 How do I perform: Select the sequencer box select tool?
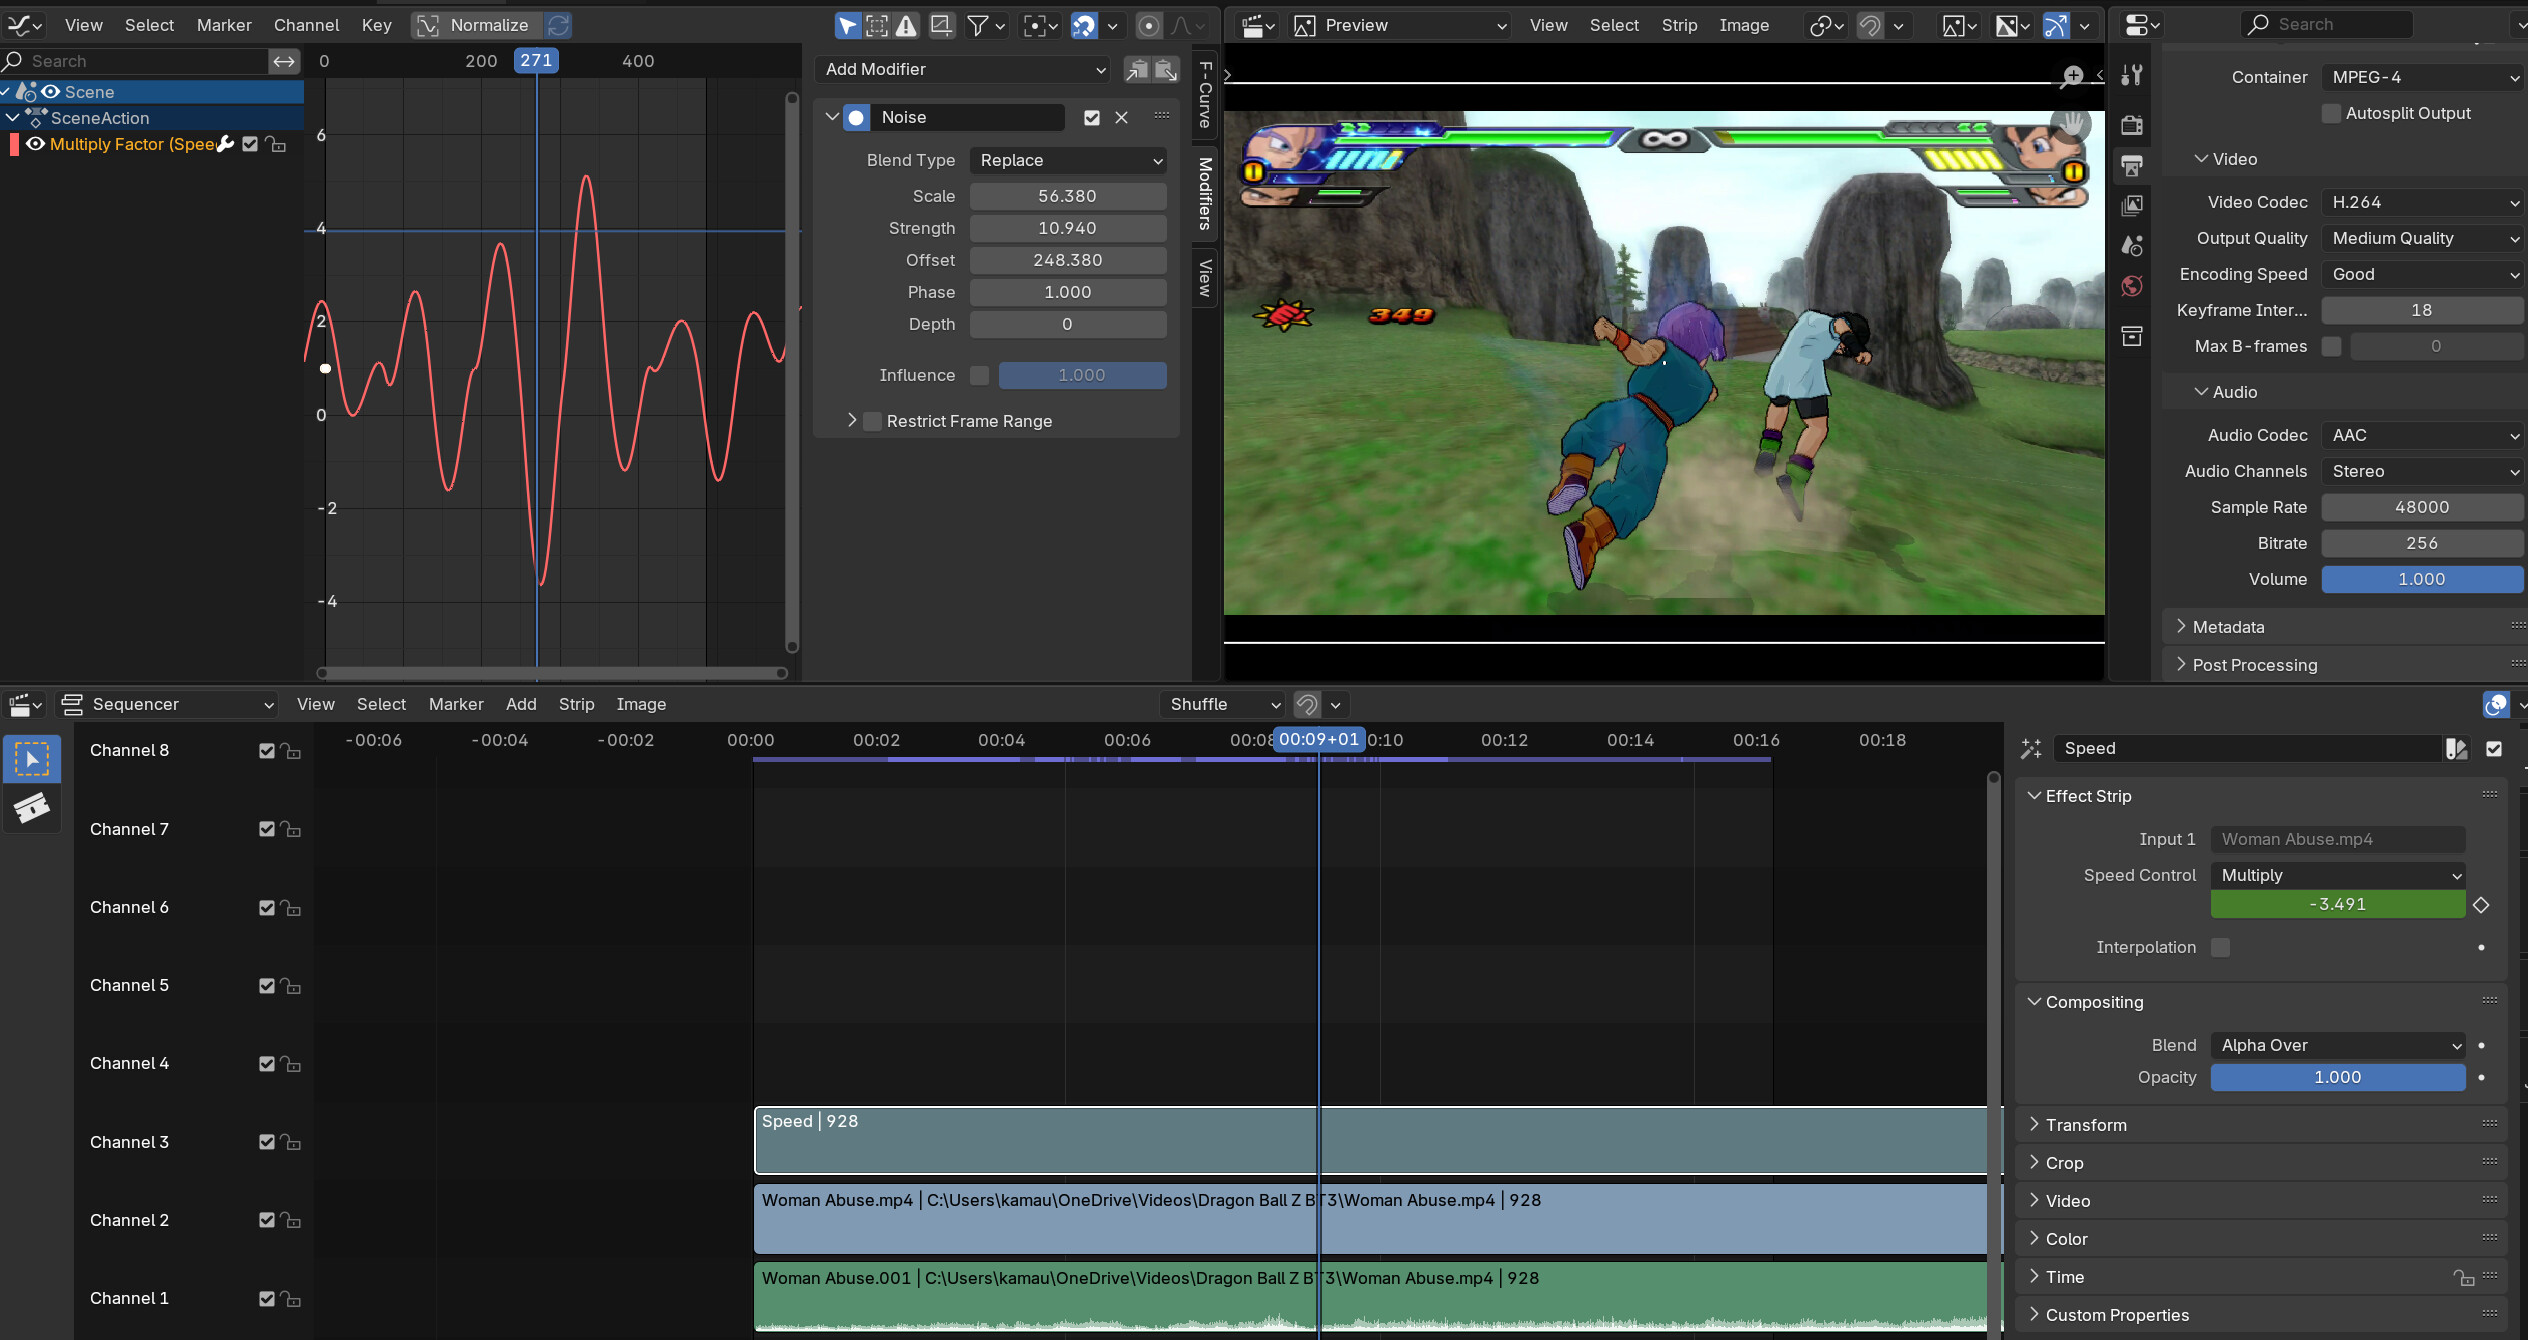(32, 759)
